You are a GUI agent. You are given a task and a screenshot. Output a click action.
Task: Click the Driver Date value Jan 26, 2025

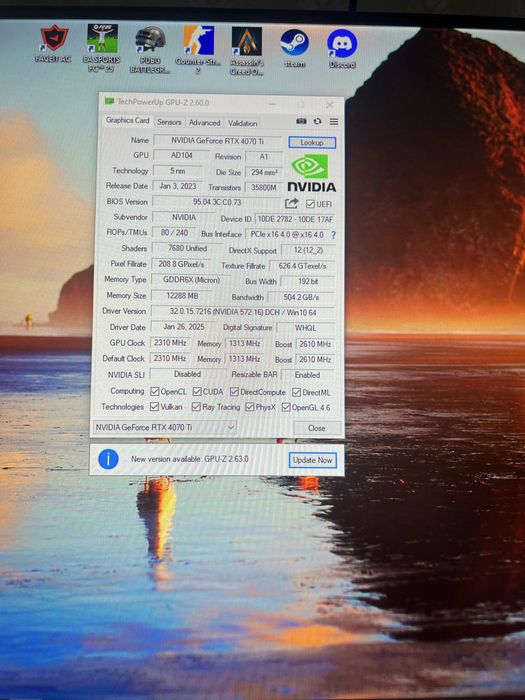tap(183, 327)
